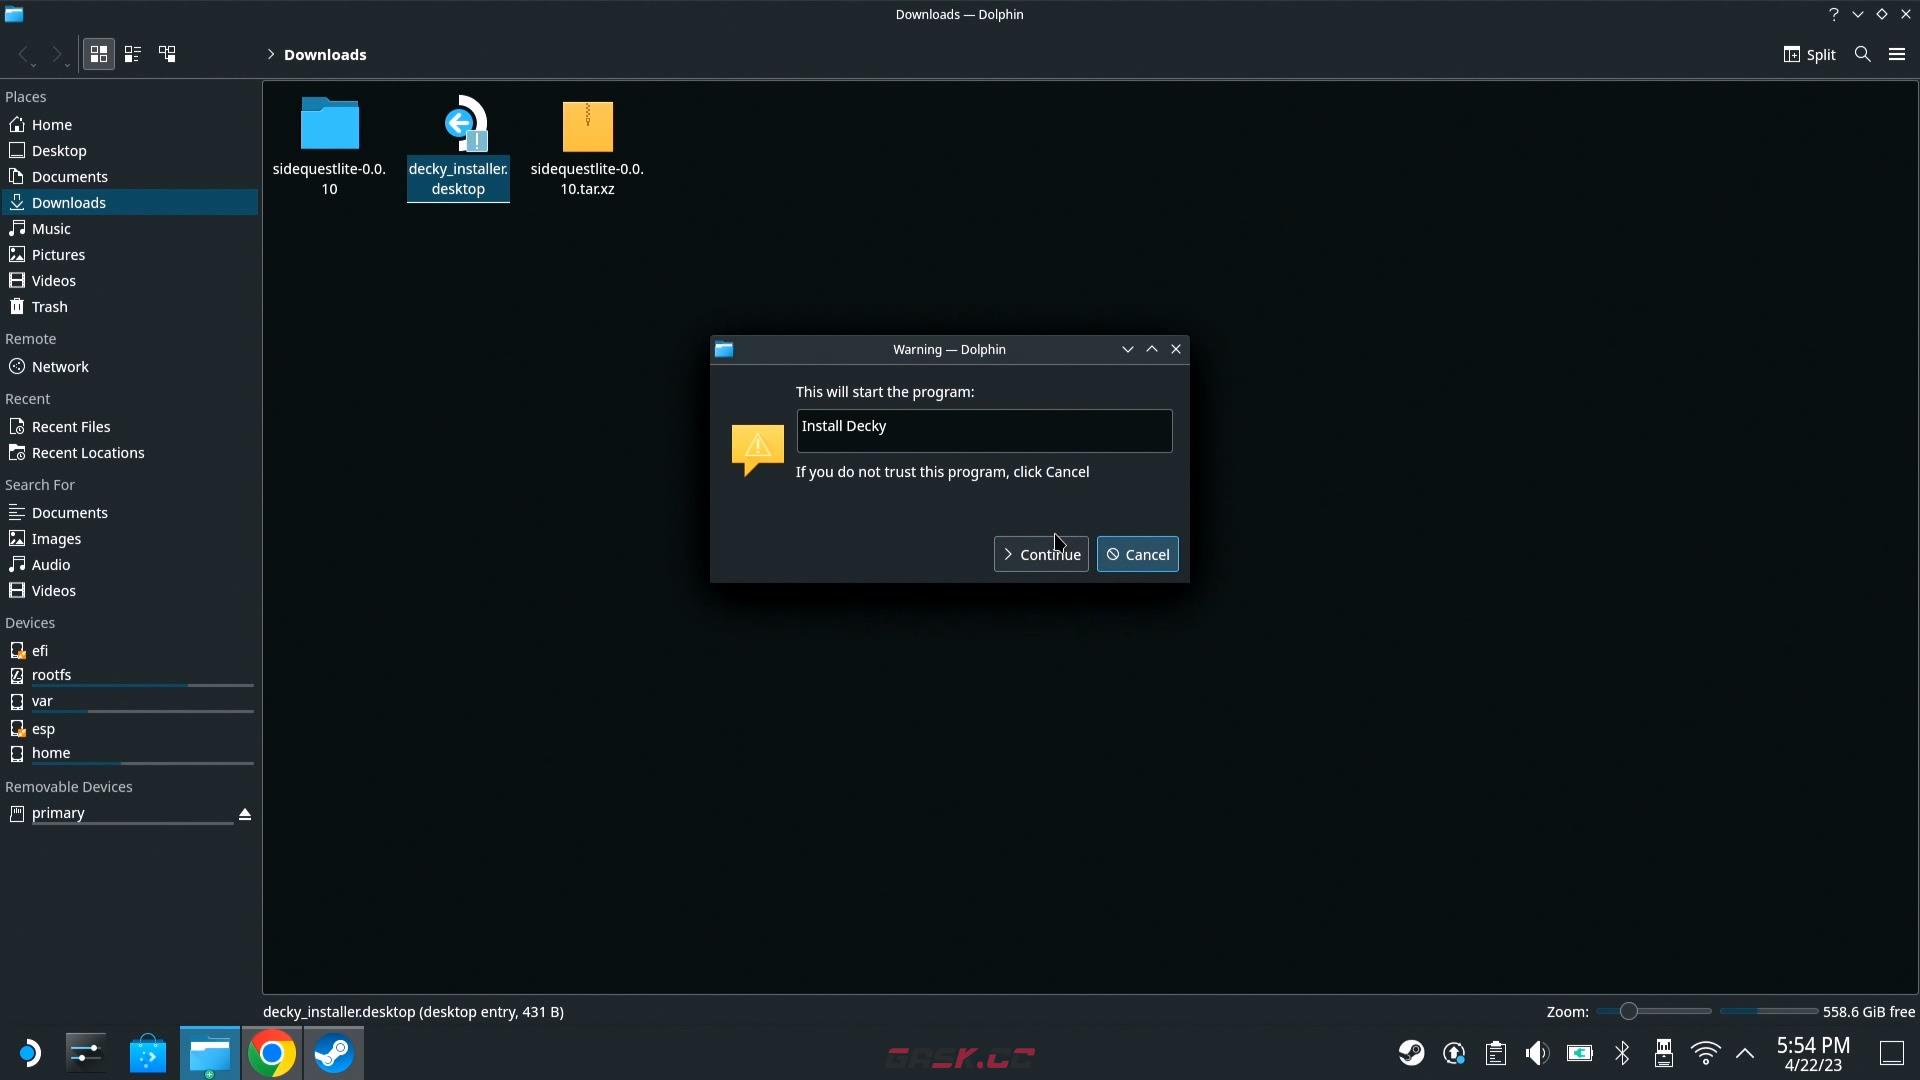Click the Steam taskbar icon

click(332, 1052)
